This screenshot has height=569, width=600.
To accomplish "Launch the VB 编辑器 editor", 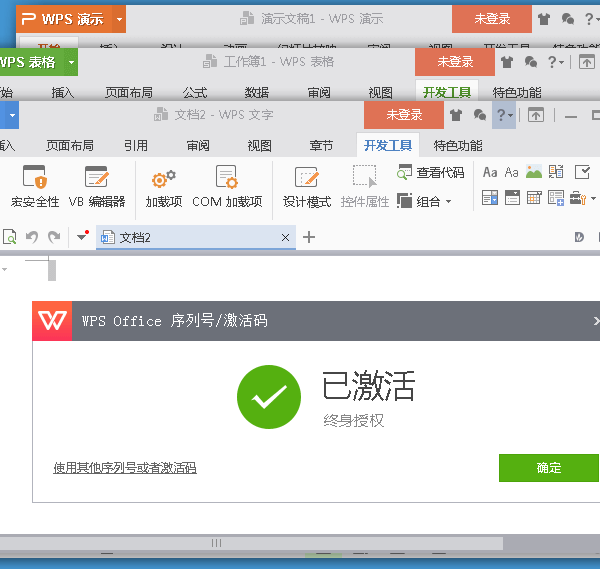I will click(97, 187).
